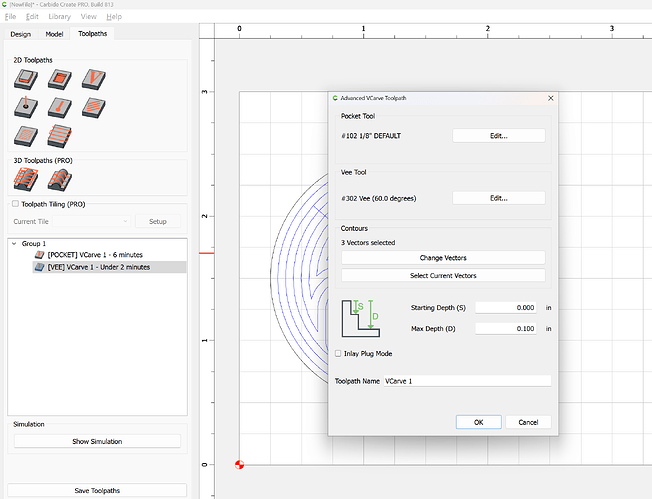Viewport: 652px width, 499px height.
Task: Click the Change Vectors button
Action: point(443,258)
